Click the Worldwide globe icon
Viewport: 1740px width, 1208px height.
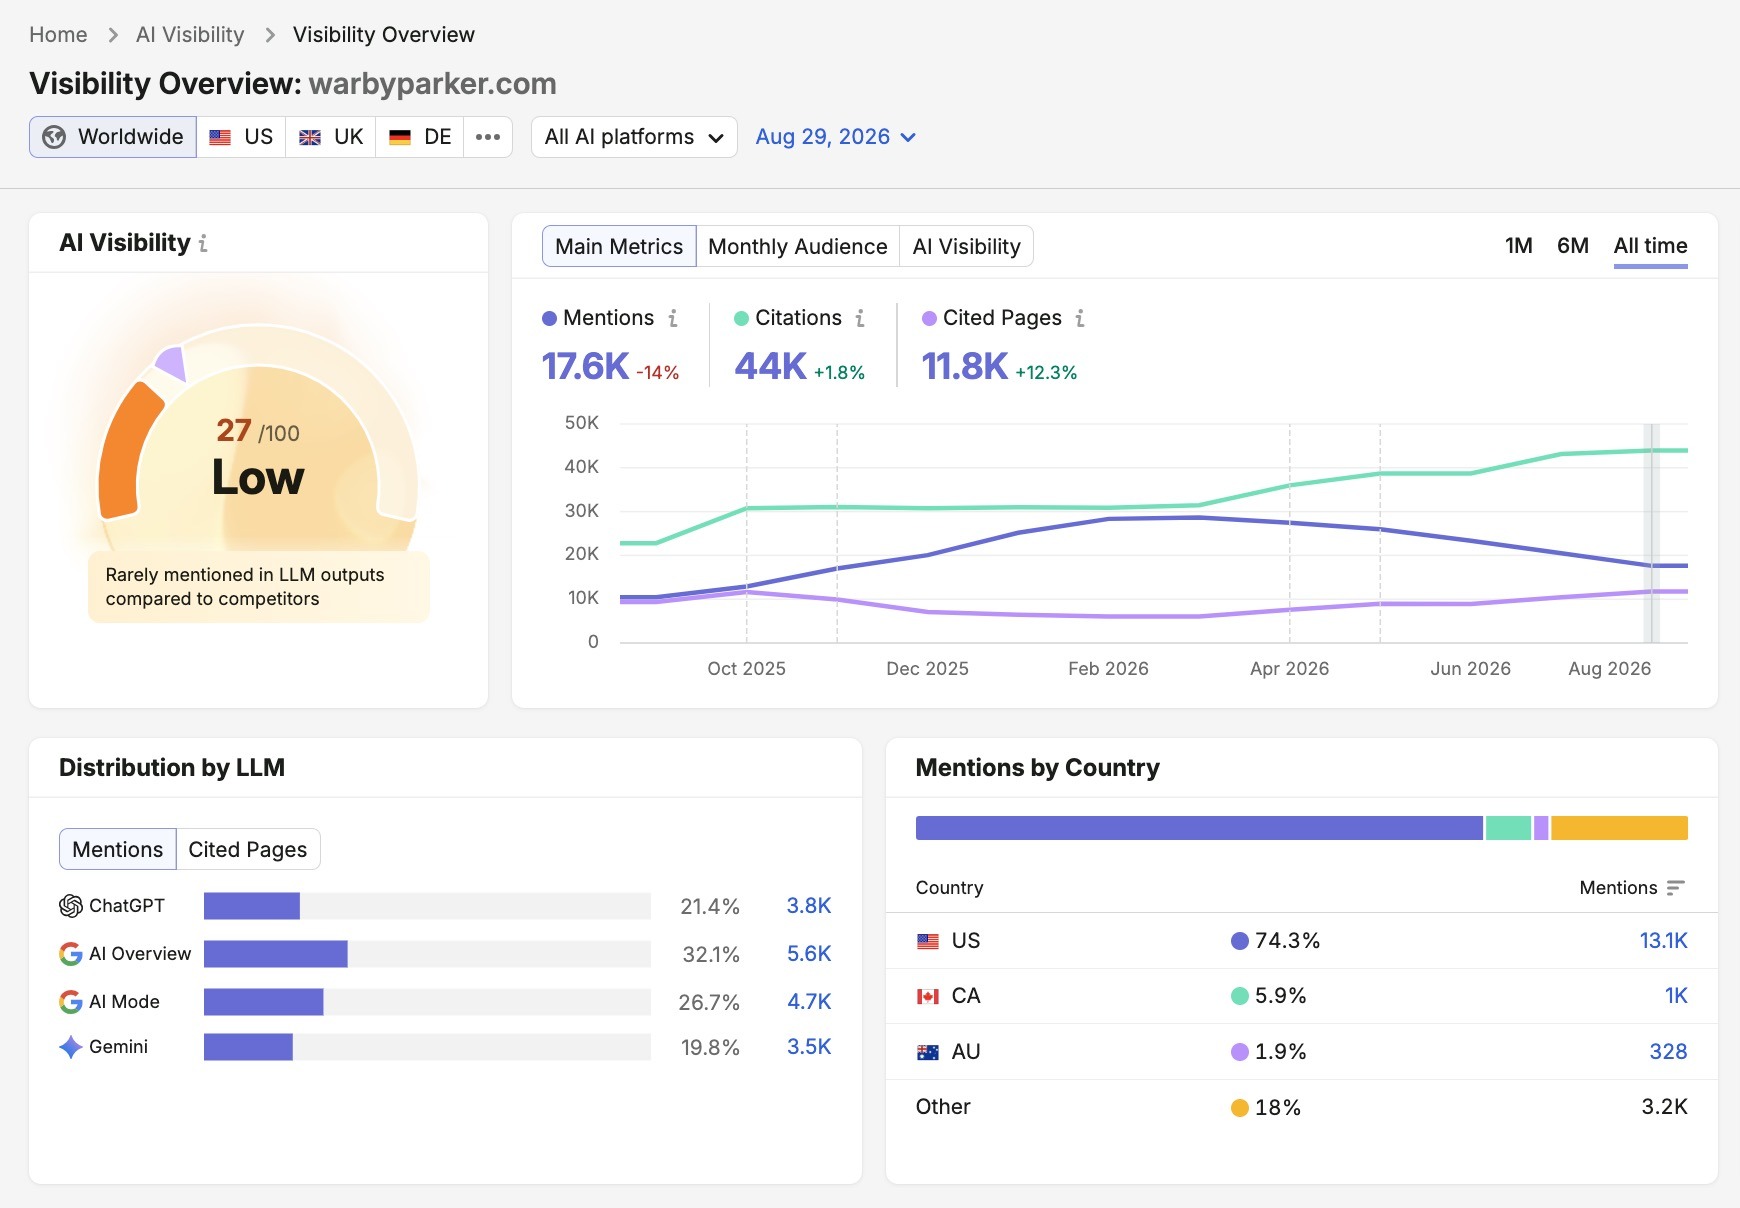click(x=54, y=137)
